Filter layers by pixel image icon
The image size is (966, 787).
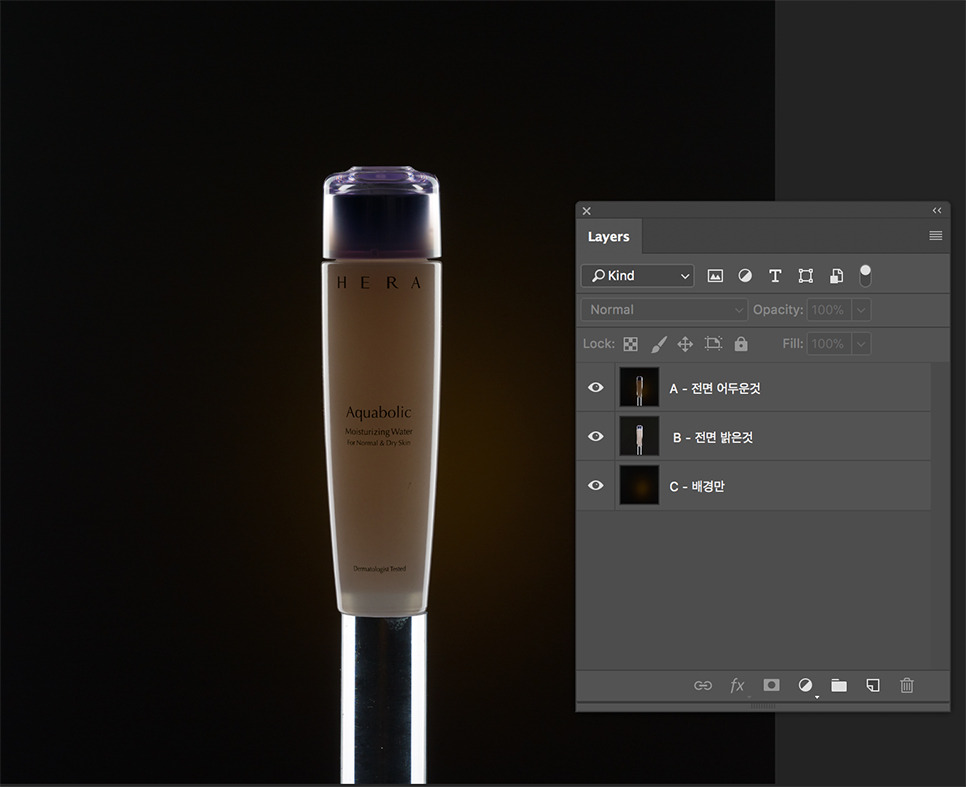[x=715, y=276]
